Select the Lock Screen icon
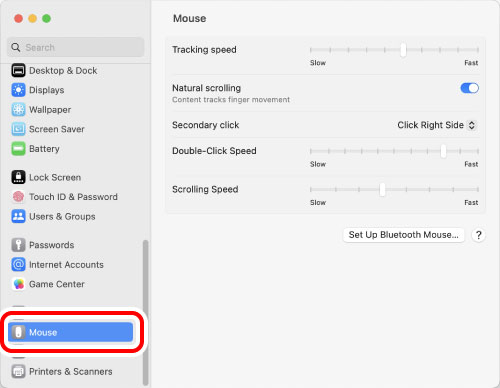 pyautogui.click(x=18, y=177)
